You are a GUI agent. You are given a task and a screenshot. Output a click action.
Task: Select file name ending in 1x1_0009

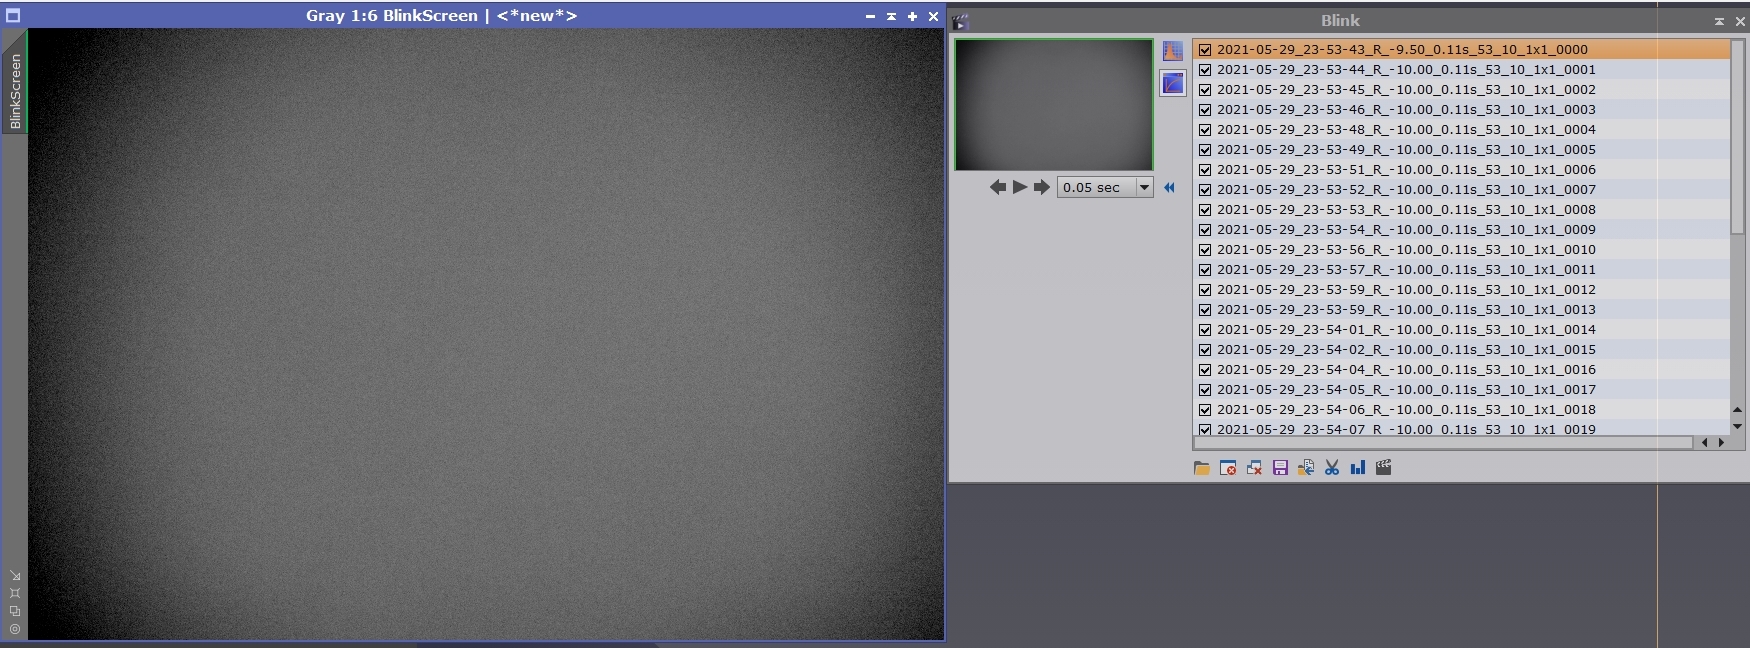(x=1406, y=230)
